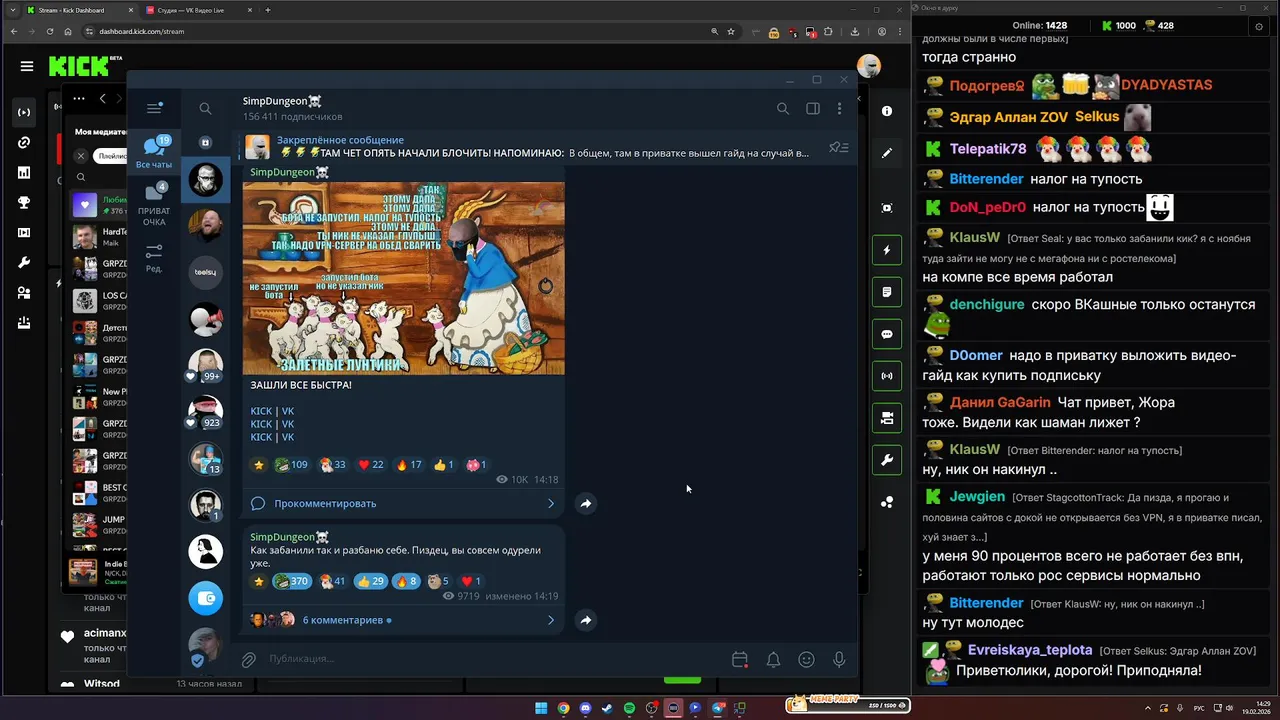Click star reaction on first post

coord(259,464)
